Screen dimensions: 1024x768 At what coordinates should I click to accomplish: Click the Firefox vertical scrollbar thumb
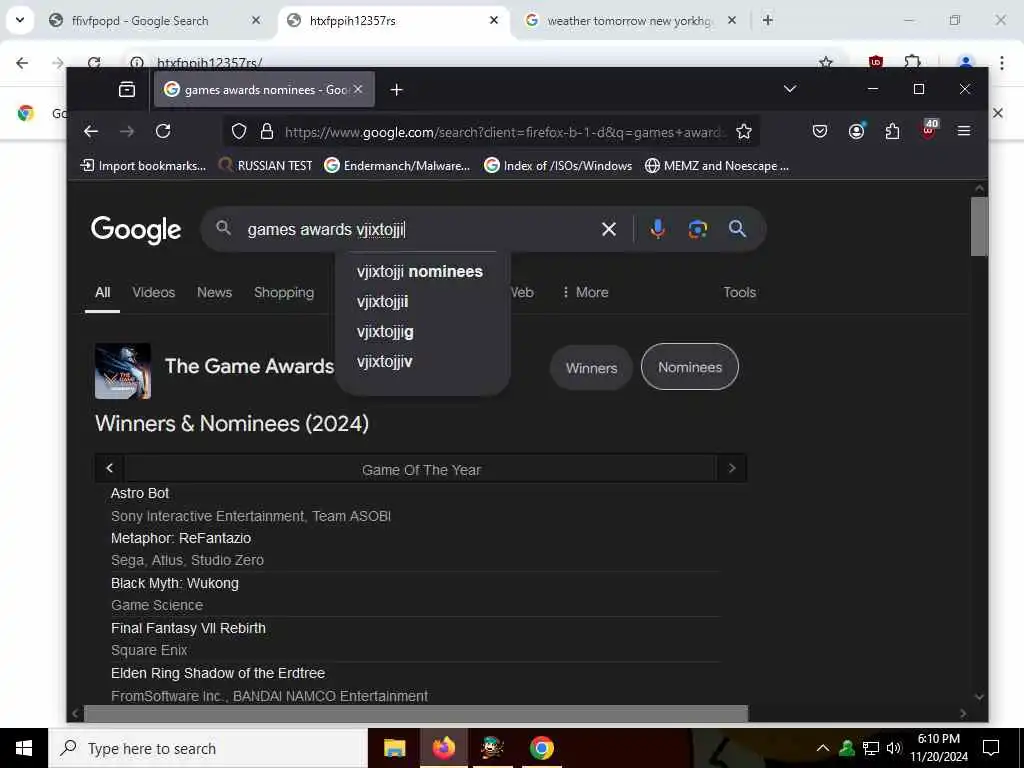[x=978, y=226]
